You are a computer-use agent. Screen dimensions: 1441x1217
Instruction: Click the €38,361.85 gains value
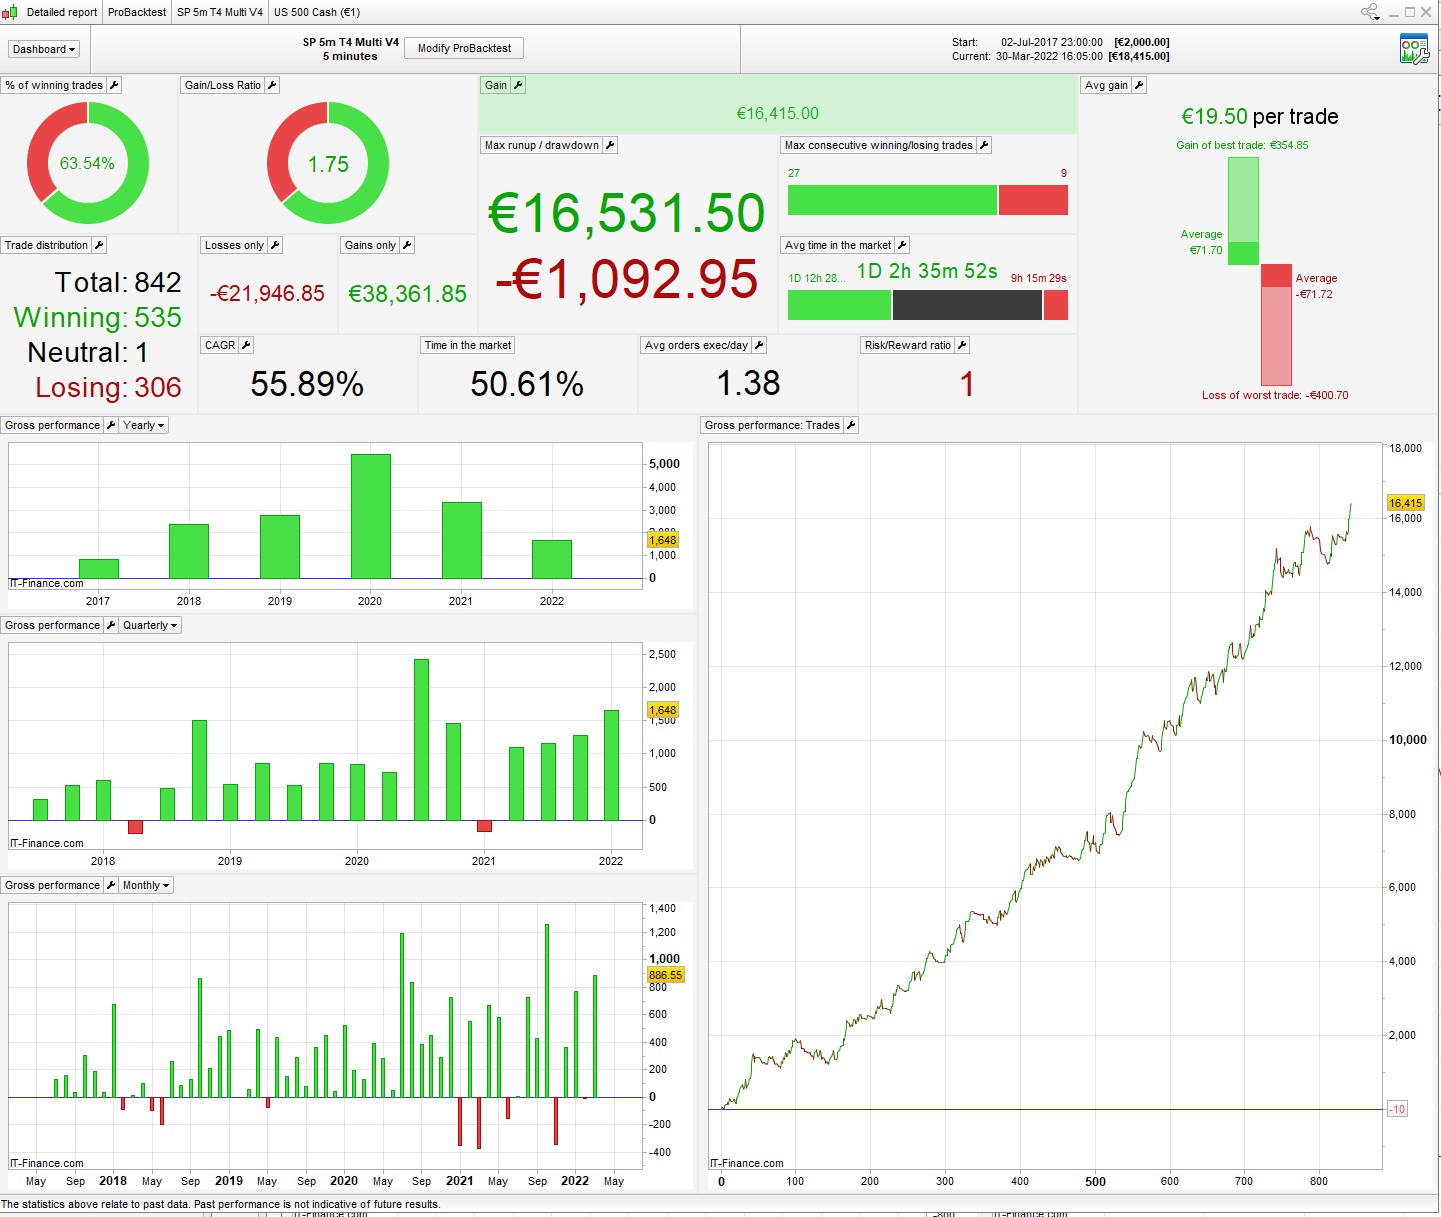point(408,294)
